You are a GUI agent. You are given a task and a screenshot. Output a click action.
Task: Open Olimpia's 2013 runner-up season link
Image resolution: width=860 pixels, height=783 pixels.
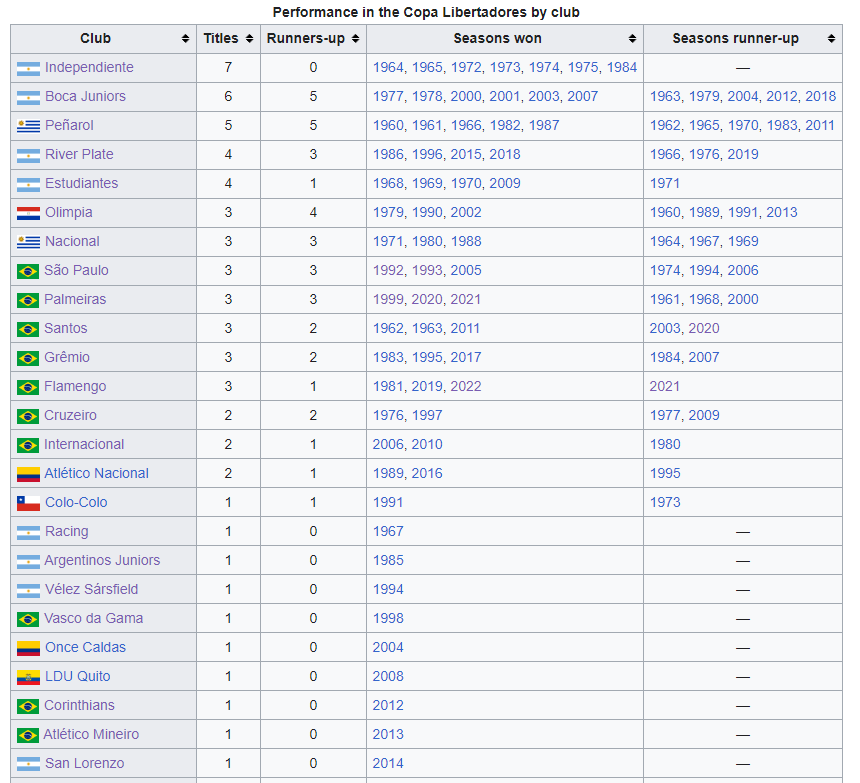[x=782, y=213]
